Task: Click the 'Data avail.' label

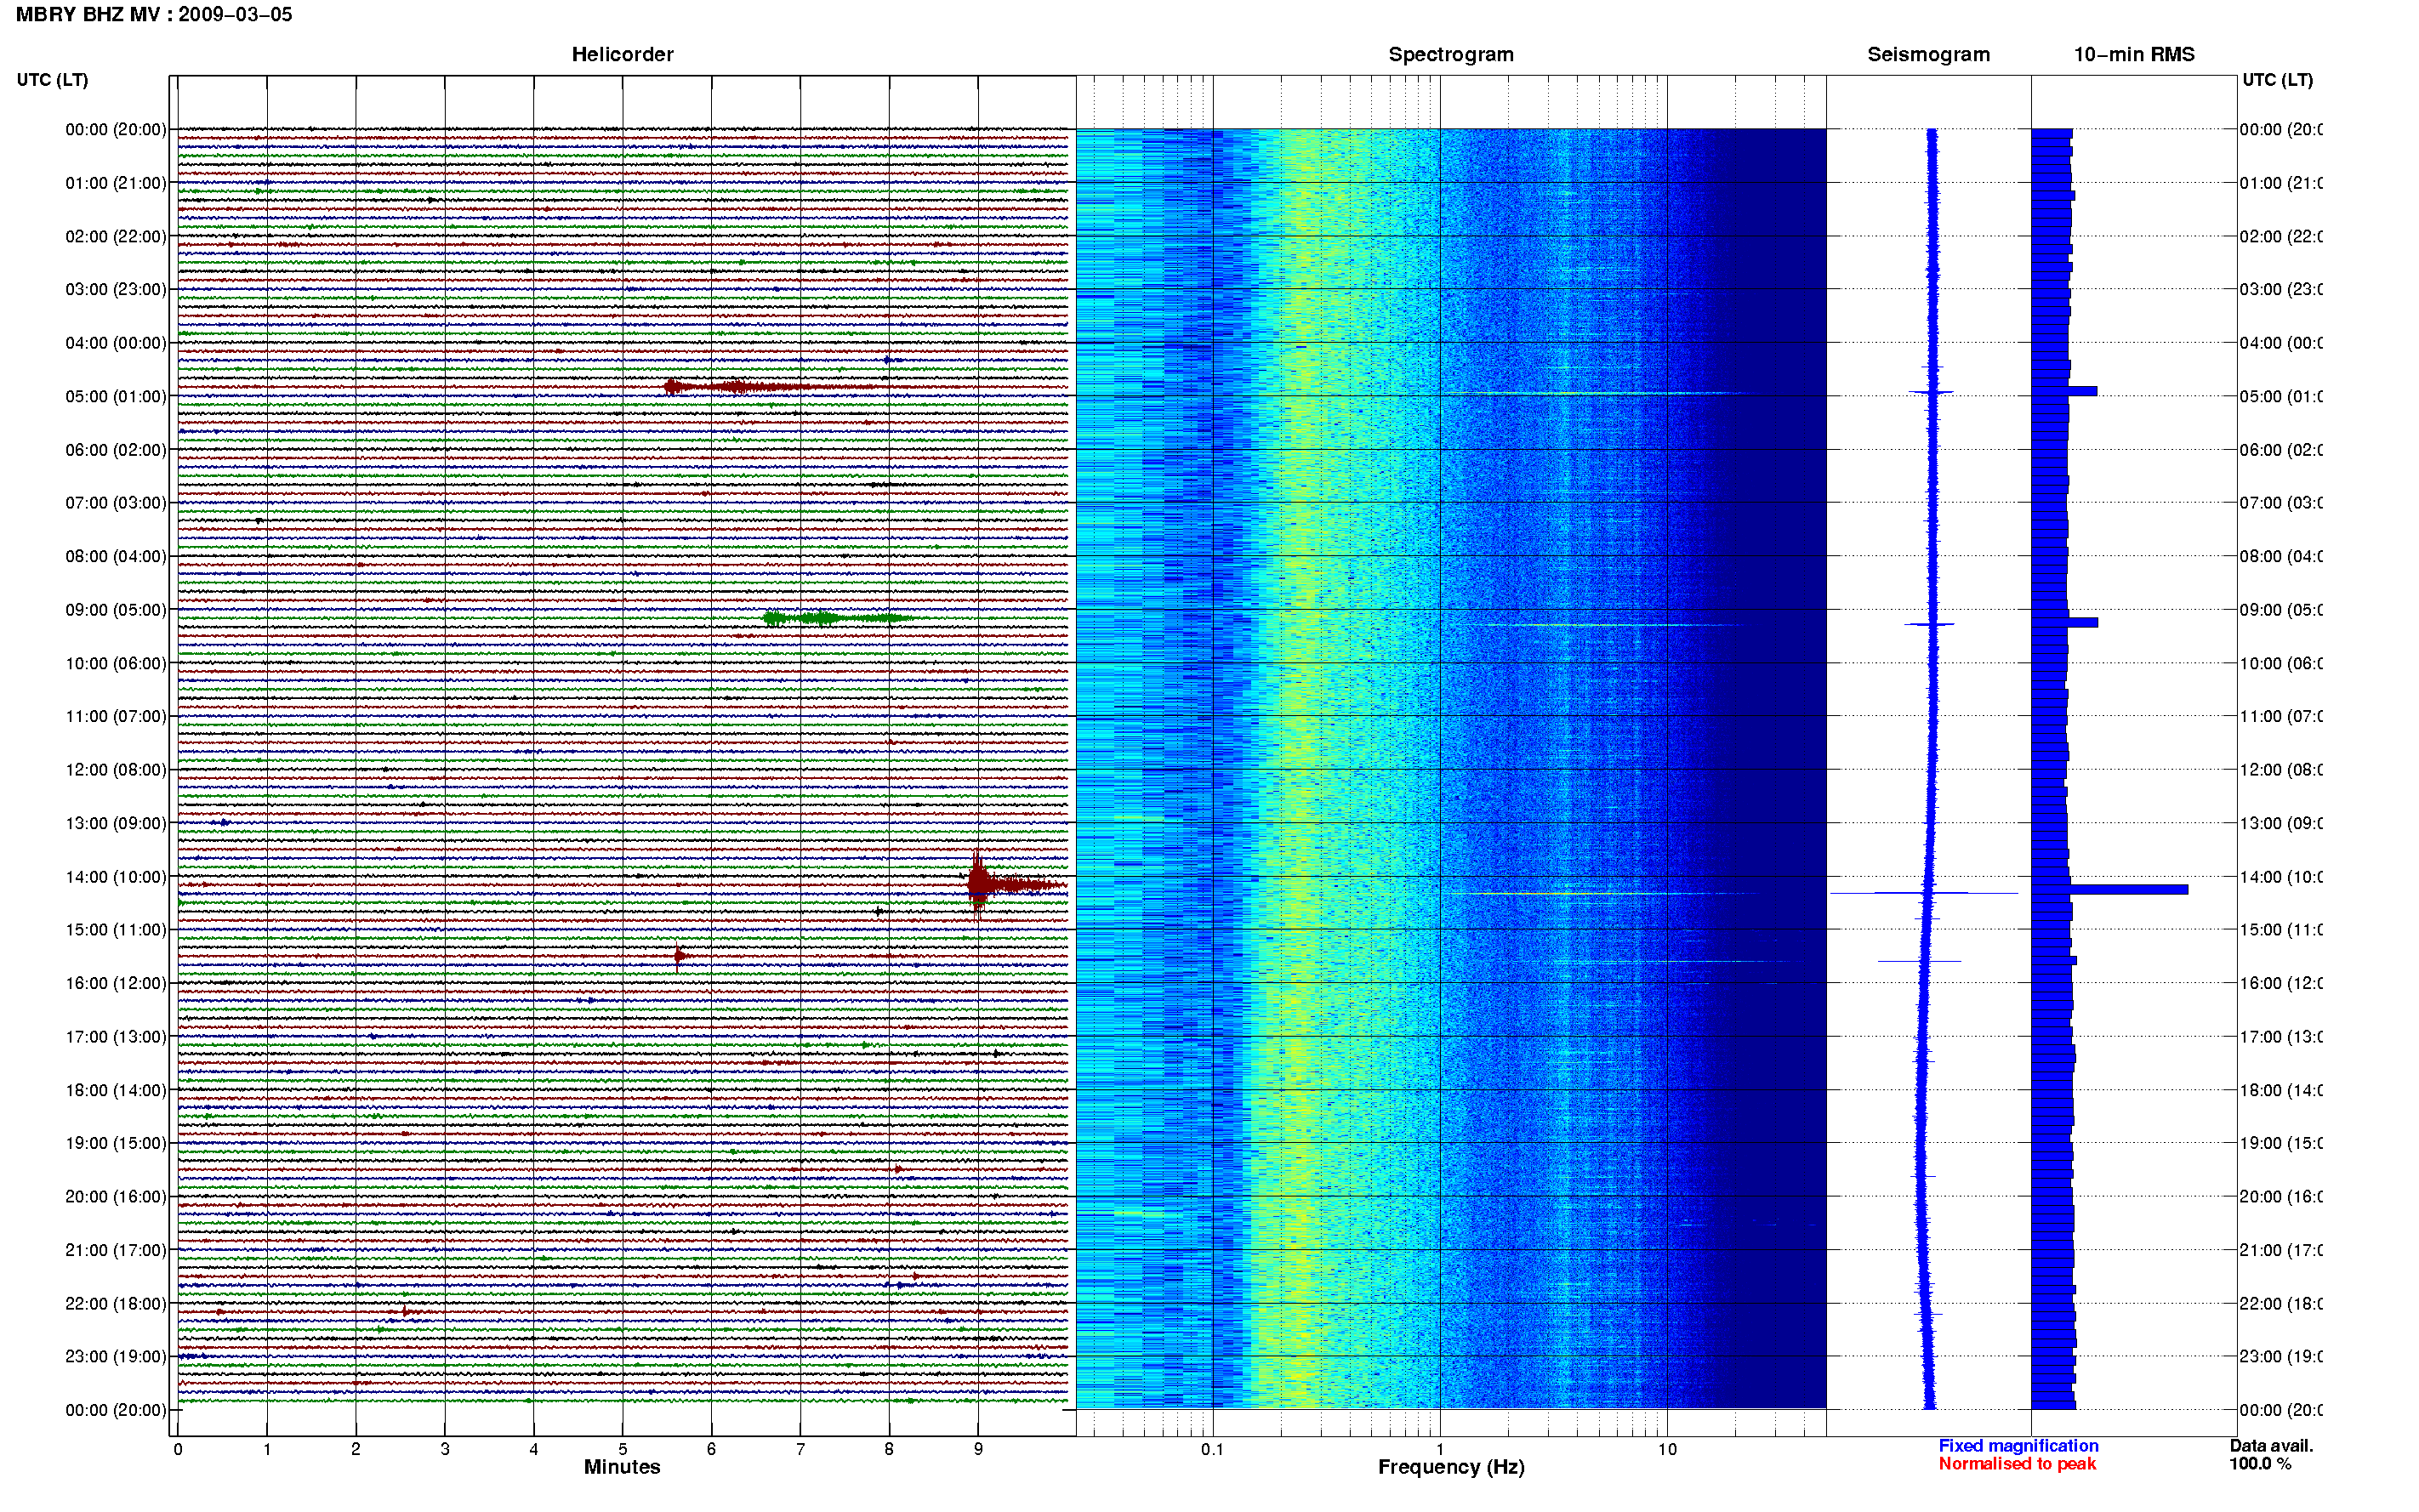Action: [x=2271, y=1446]
